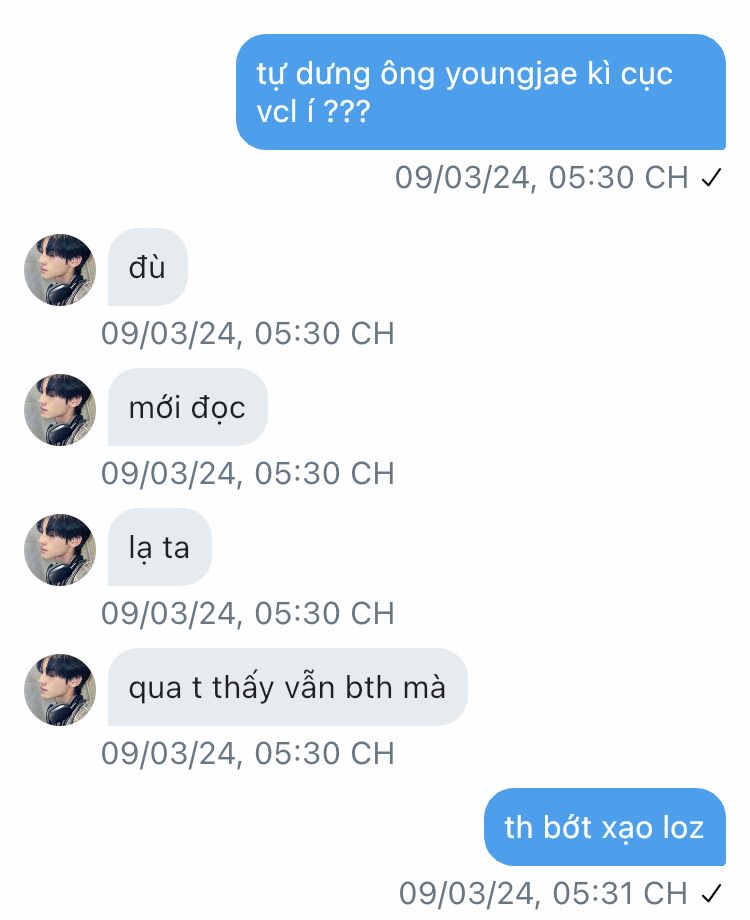Click the timestamp under the first blue message
The width and height of the screenshot is (750, 920).
point(541,177)
